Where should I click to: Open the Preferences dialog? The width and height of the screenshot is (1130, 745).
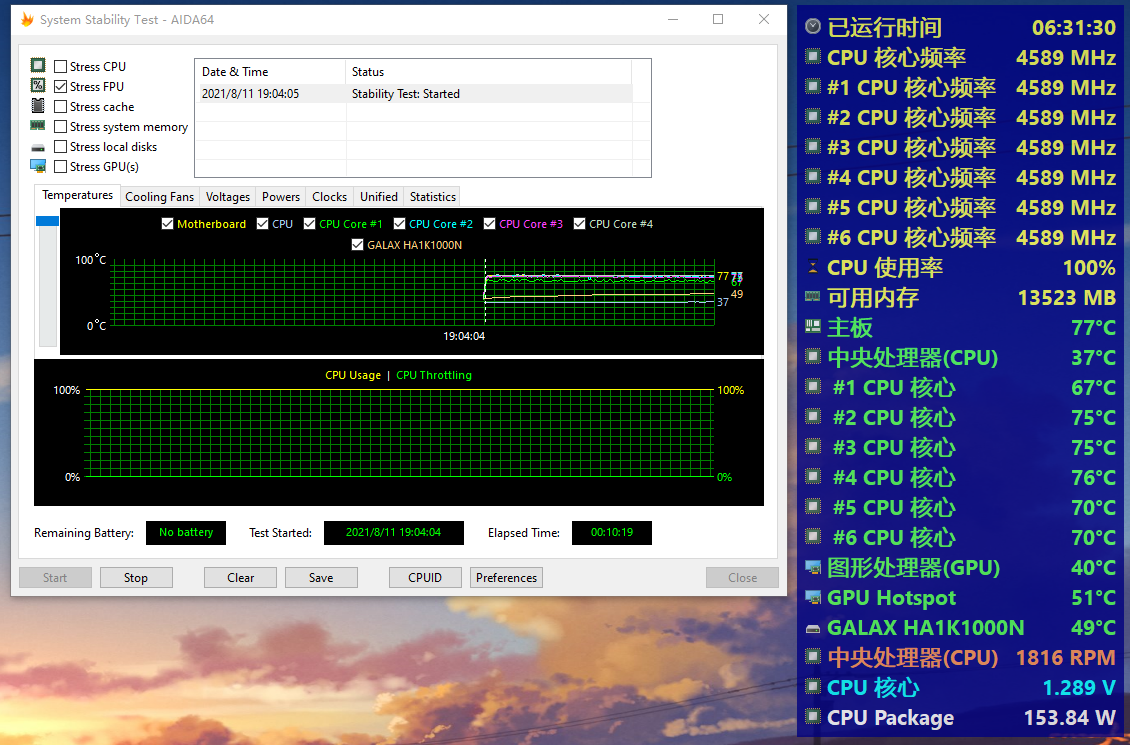pos(506,578)
